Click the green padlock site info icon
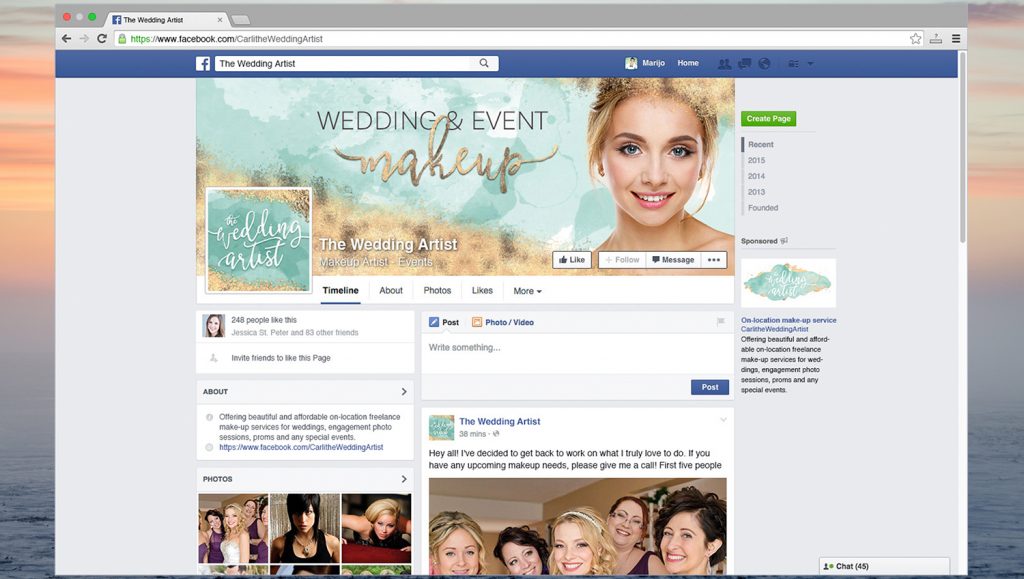This screenshot has height=579, width=1024. pos(121,39)
